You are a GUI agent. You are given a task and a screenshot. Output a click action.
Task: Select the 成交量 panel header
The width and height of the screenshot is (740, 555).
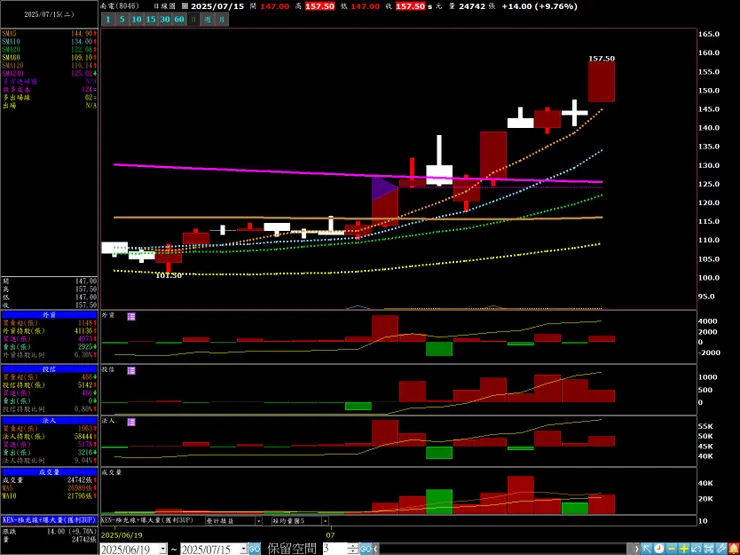click(x=49, y=471)
